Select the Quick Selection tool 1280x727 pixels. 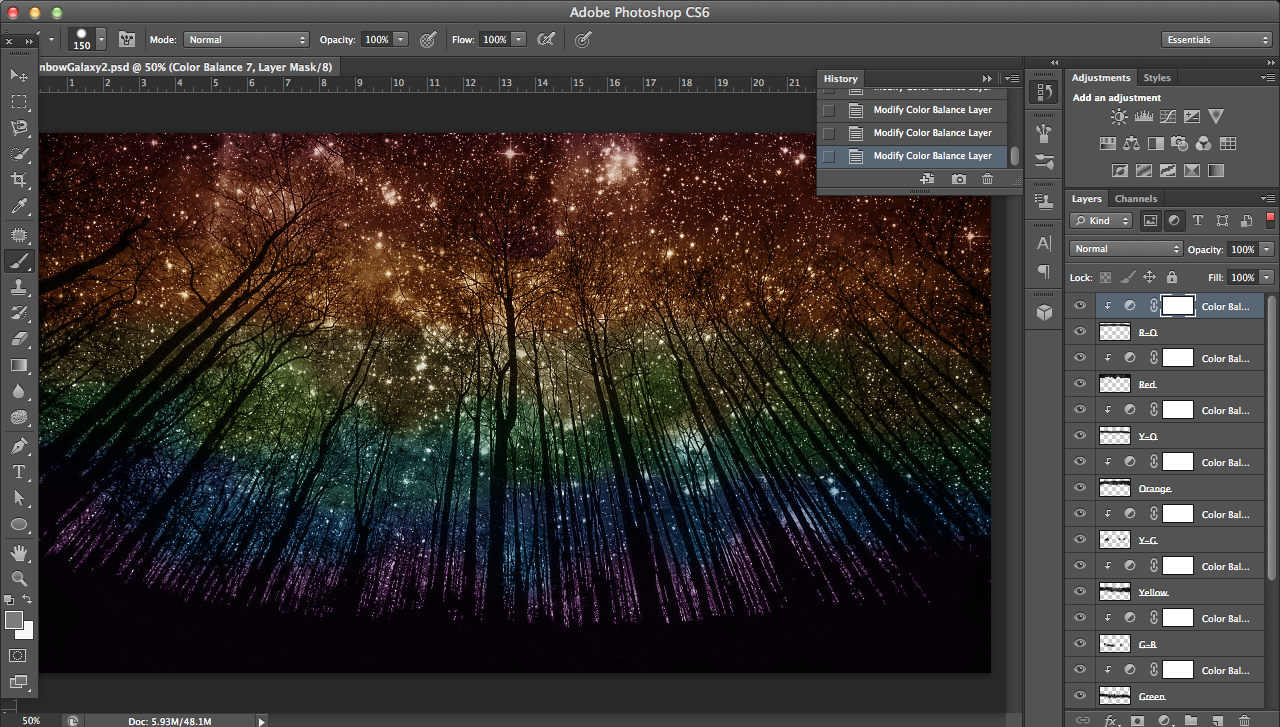point(19,154)
